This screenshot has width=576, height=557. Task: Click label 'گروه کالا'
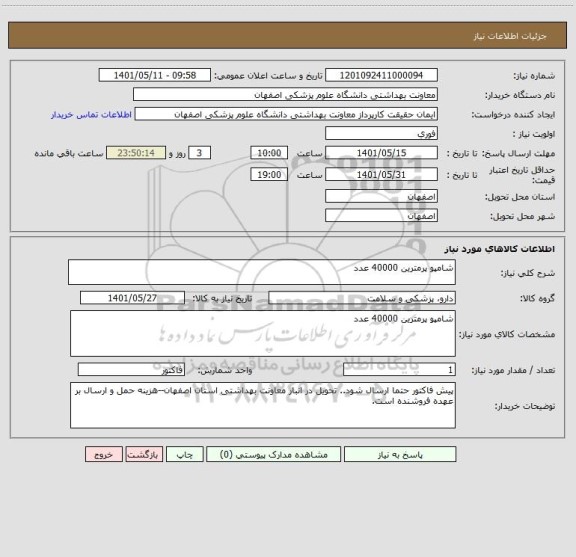coord(537,298)
